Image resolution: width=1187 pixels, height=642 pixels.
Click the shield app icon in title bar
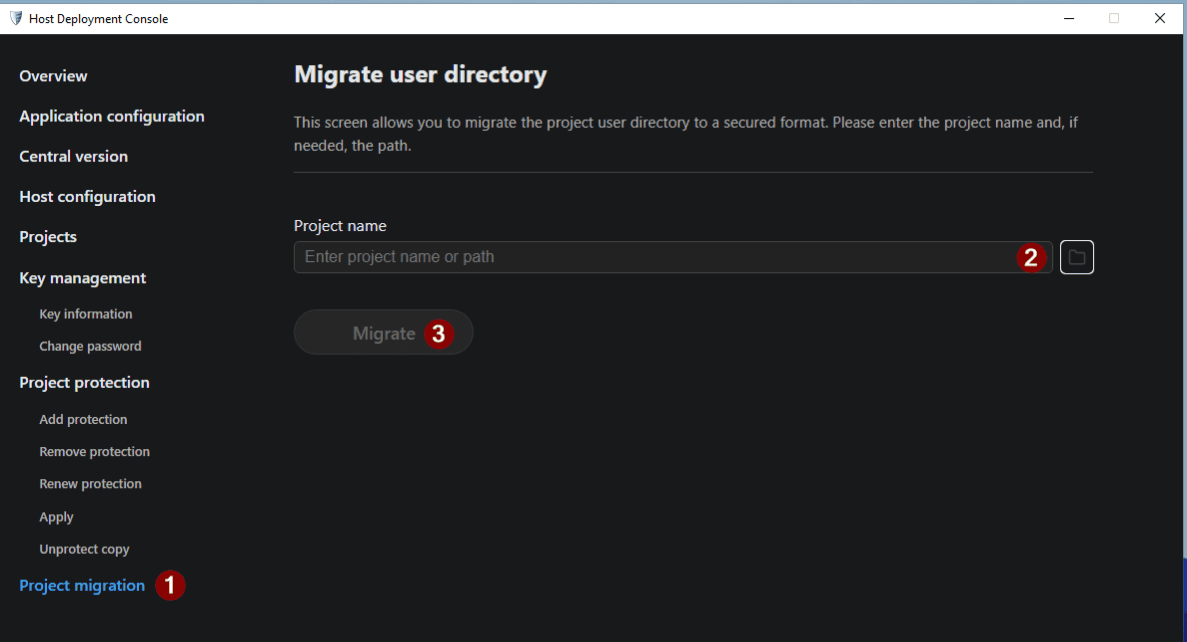15,18
